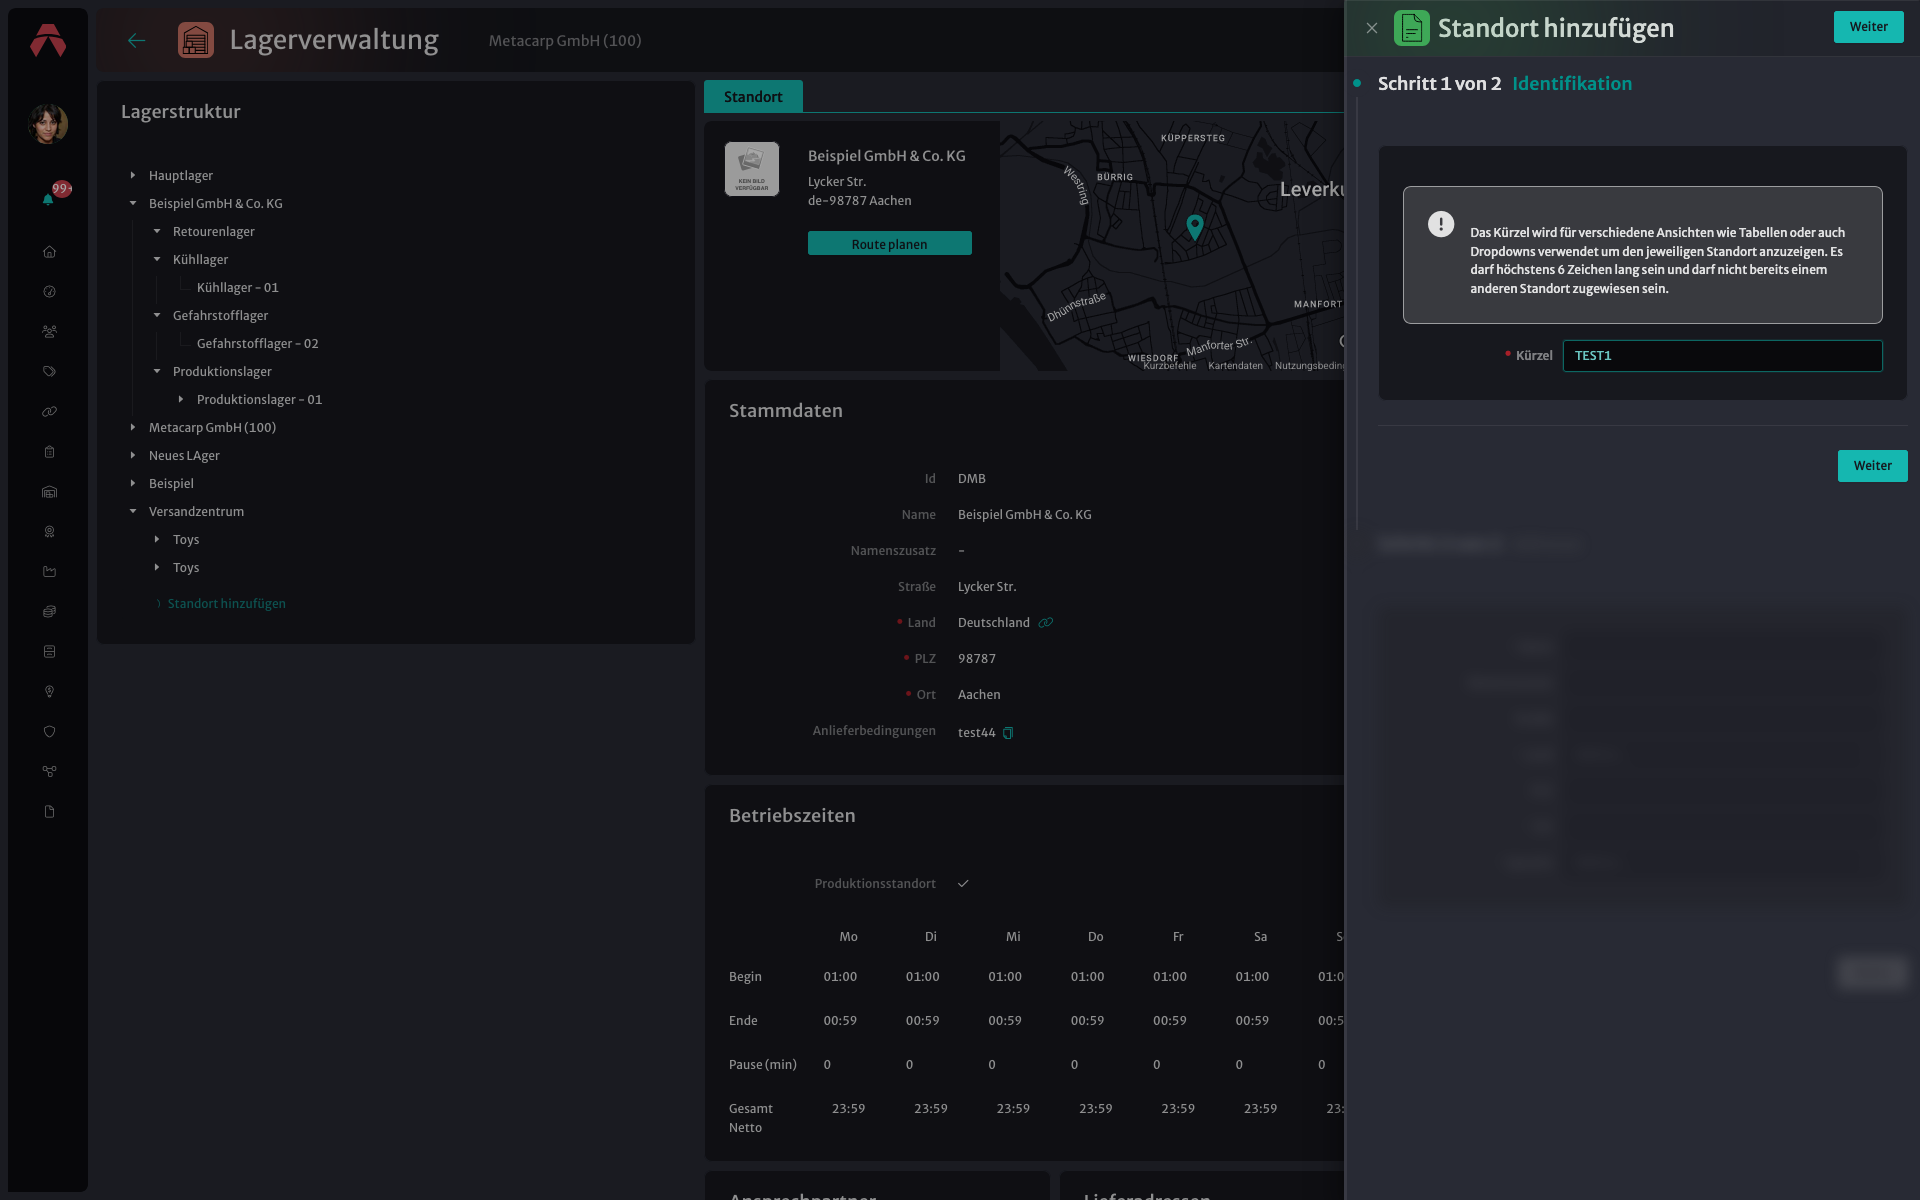
Task: Open the shield sidebar icon
Action: (x=49, y=732)
